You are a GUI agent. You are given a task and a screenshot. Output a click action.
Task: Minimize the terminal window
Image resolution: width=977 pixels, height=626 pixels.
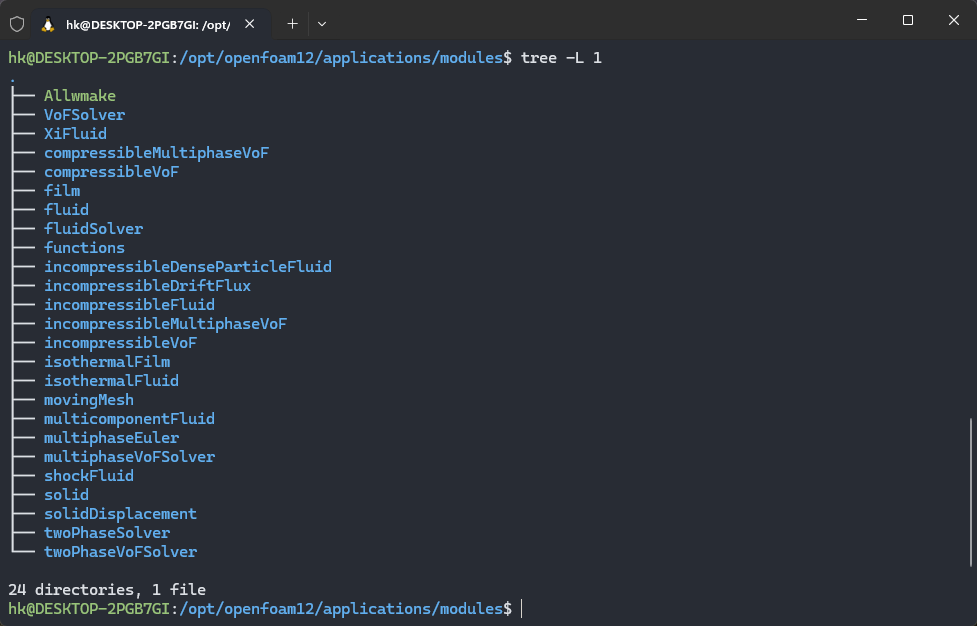[x=861, y=20]
